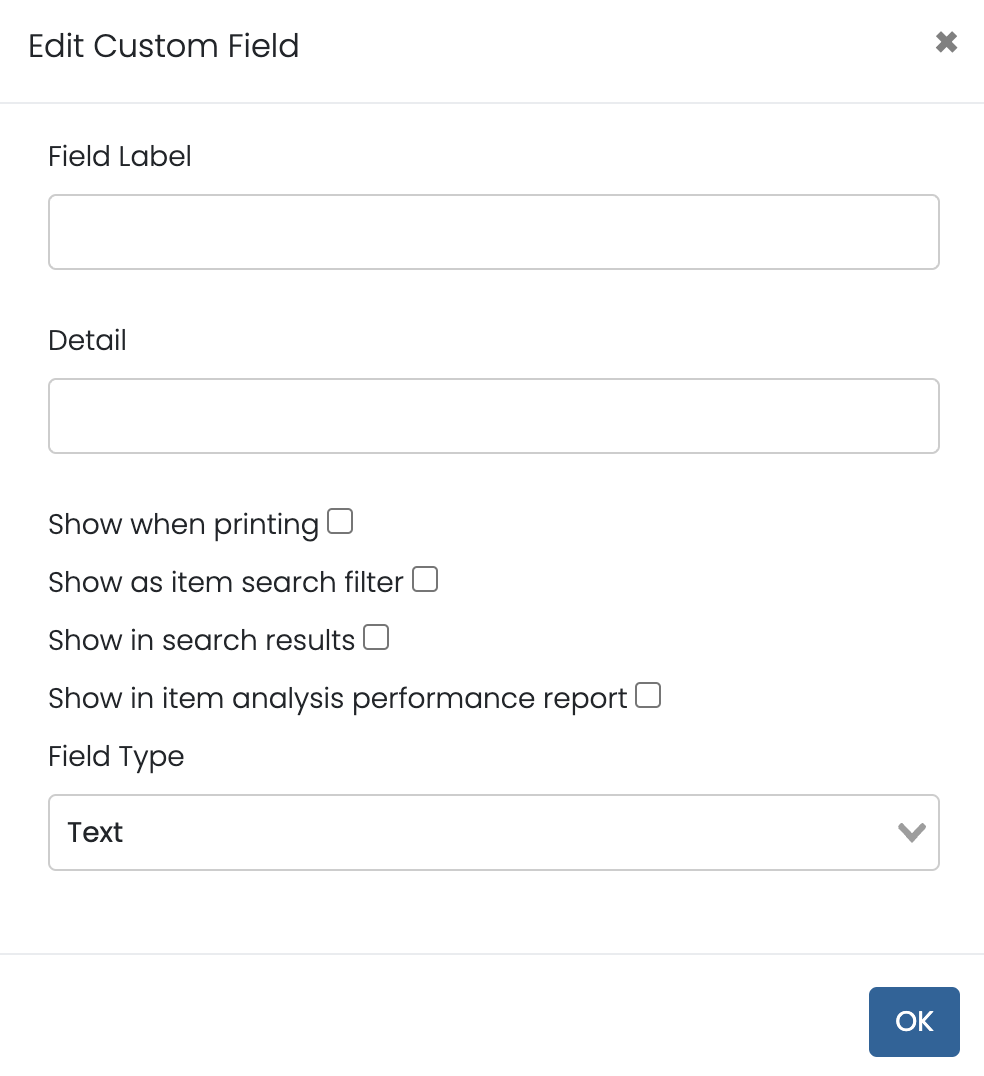This screenshot has height=1076, width=984.
Task: Select the 'Text' value shown in dropdown
Action: point(96,832)
